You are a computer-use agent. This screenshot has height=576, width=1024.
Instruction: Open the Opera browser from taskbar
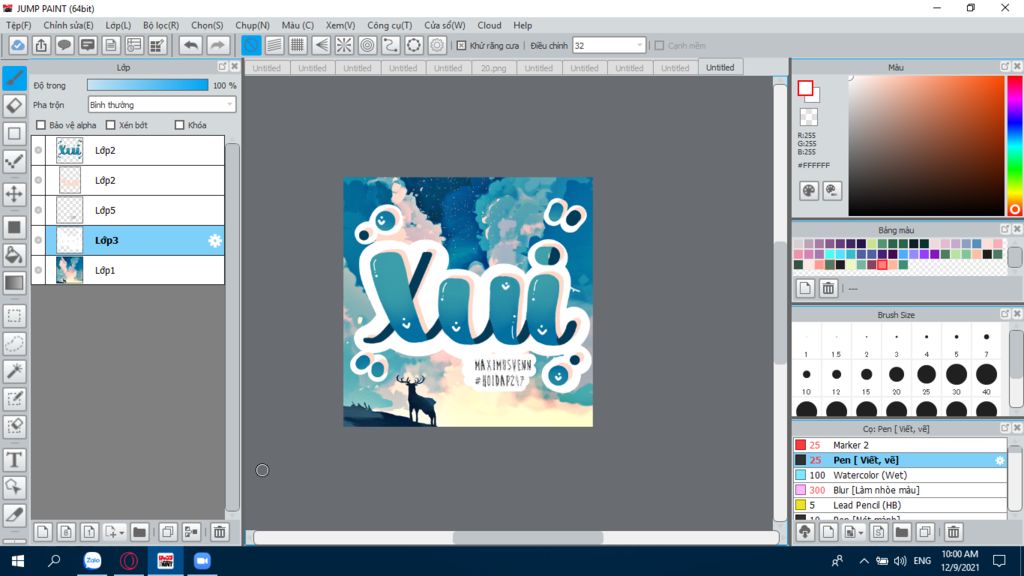pyautogui.click(x=129, y=561)
